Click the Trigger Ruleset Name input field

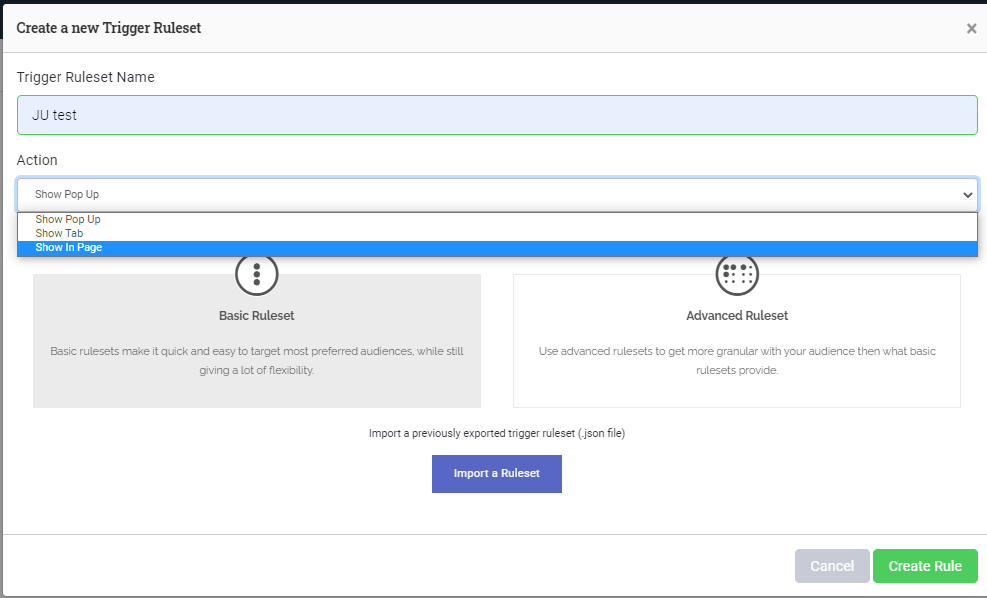pos(497,114)
